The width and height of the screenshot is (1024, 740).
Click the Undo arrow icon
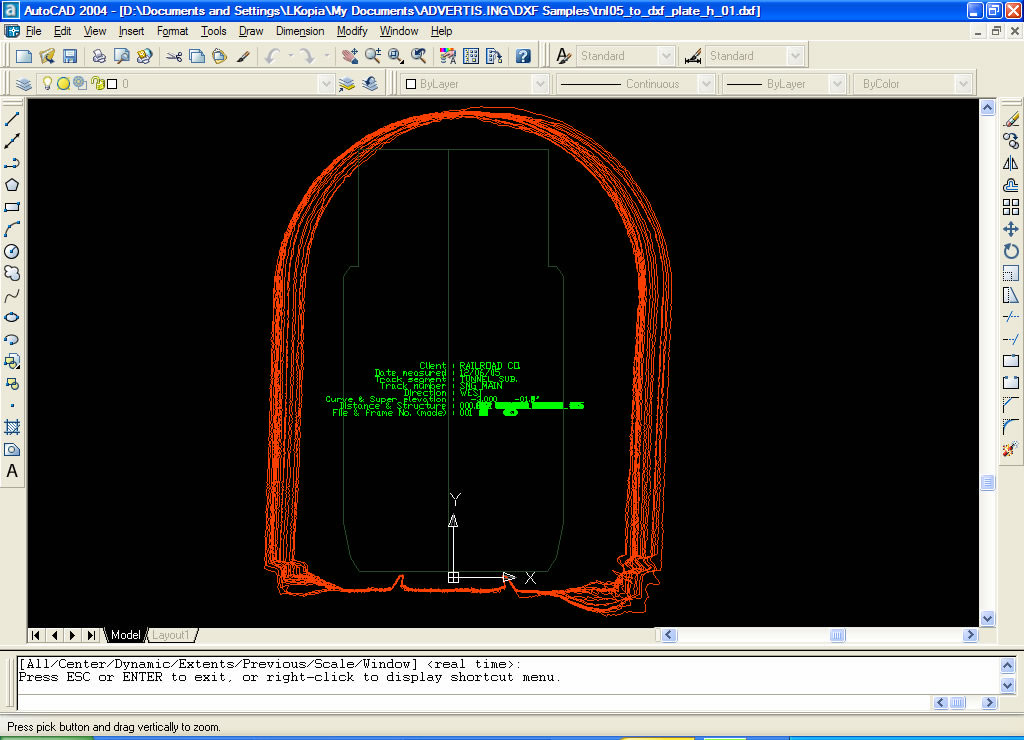coord(272,56)
